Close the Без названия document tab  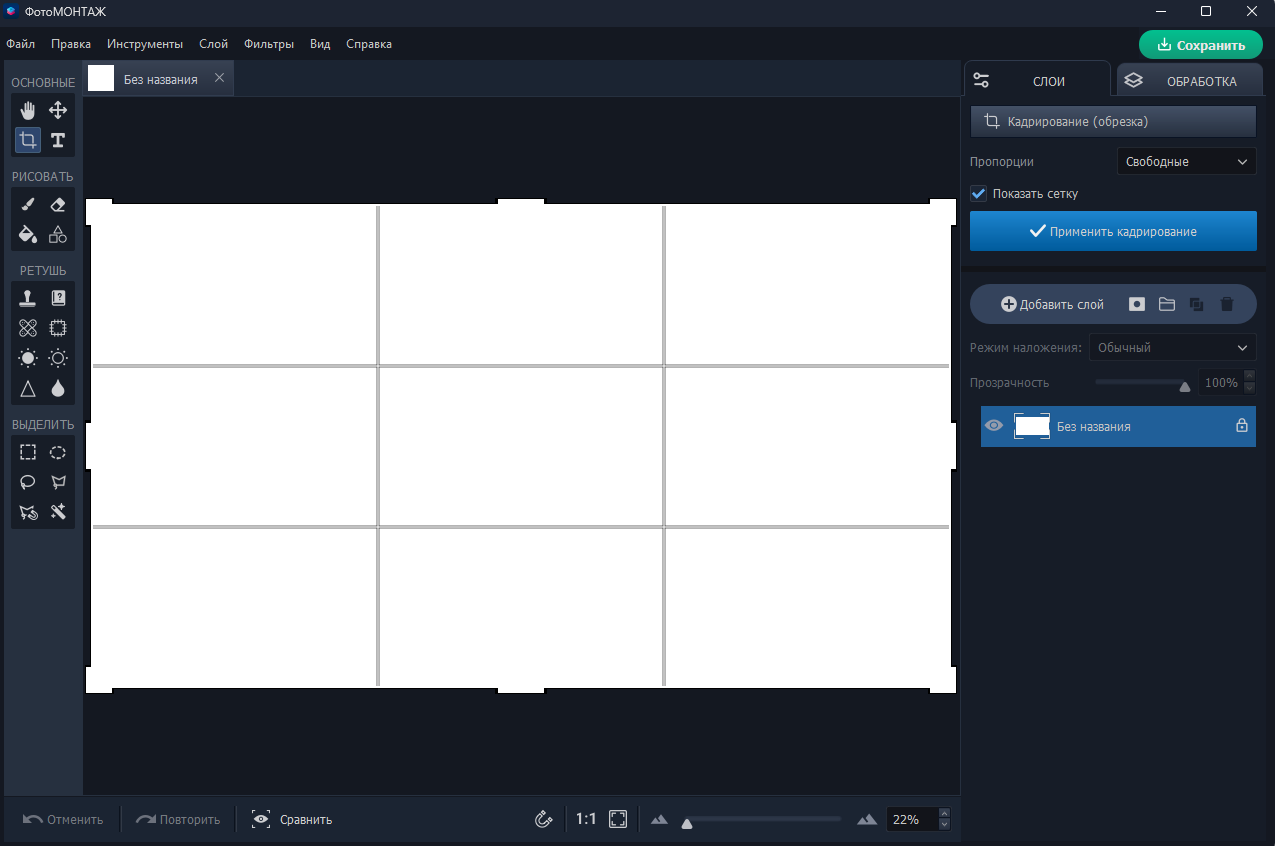[219, 78]
